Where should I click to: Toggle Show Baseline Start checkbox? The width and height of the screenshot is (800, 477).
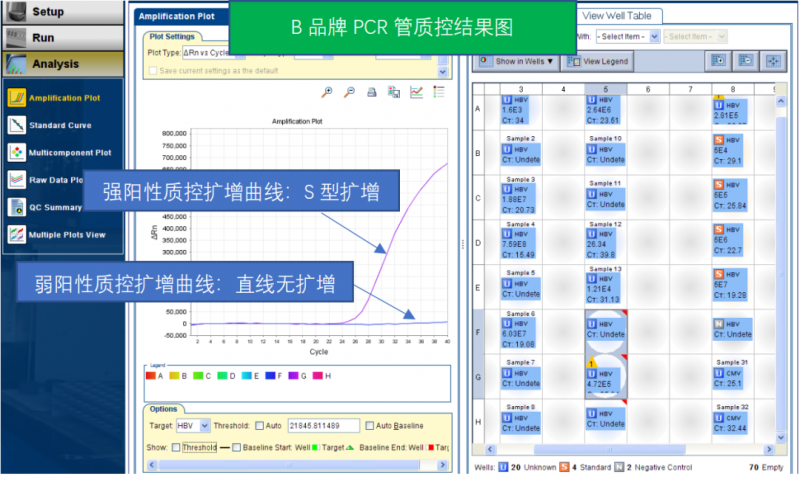click(x=236, y=447)
